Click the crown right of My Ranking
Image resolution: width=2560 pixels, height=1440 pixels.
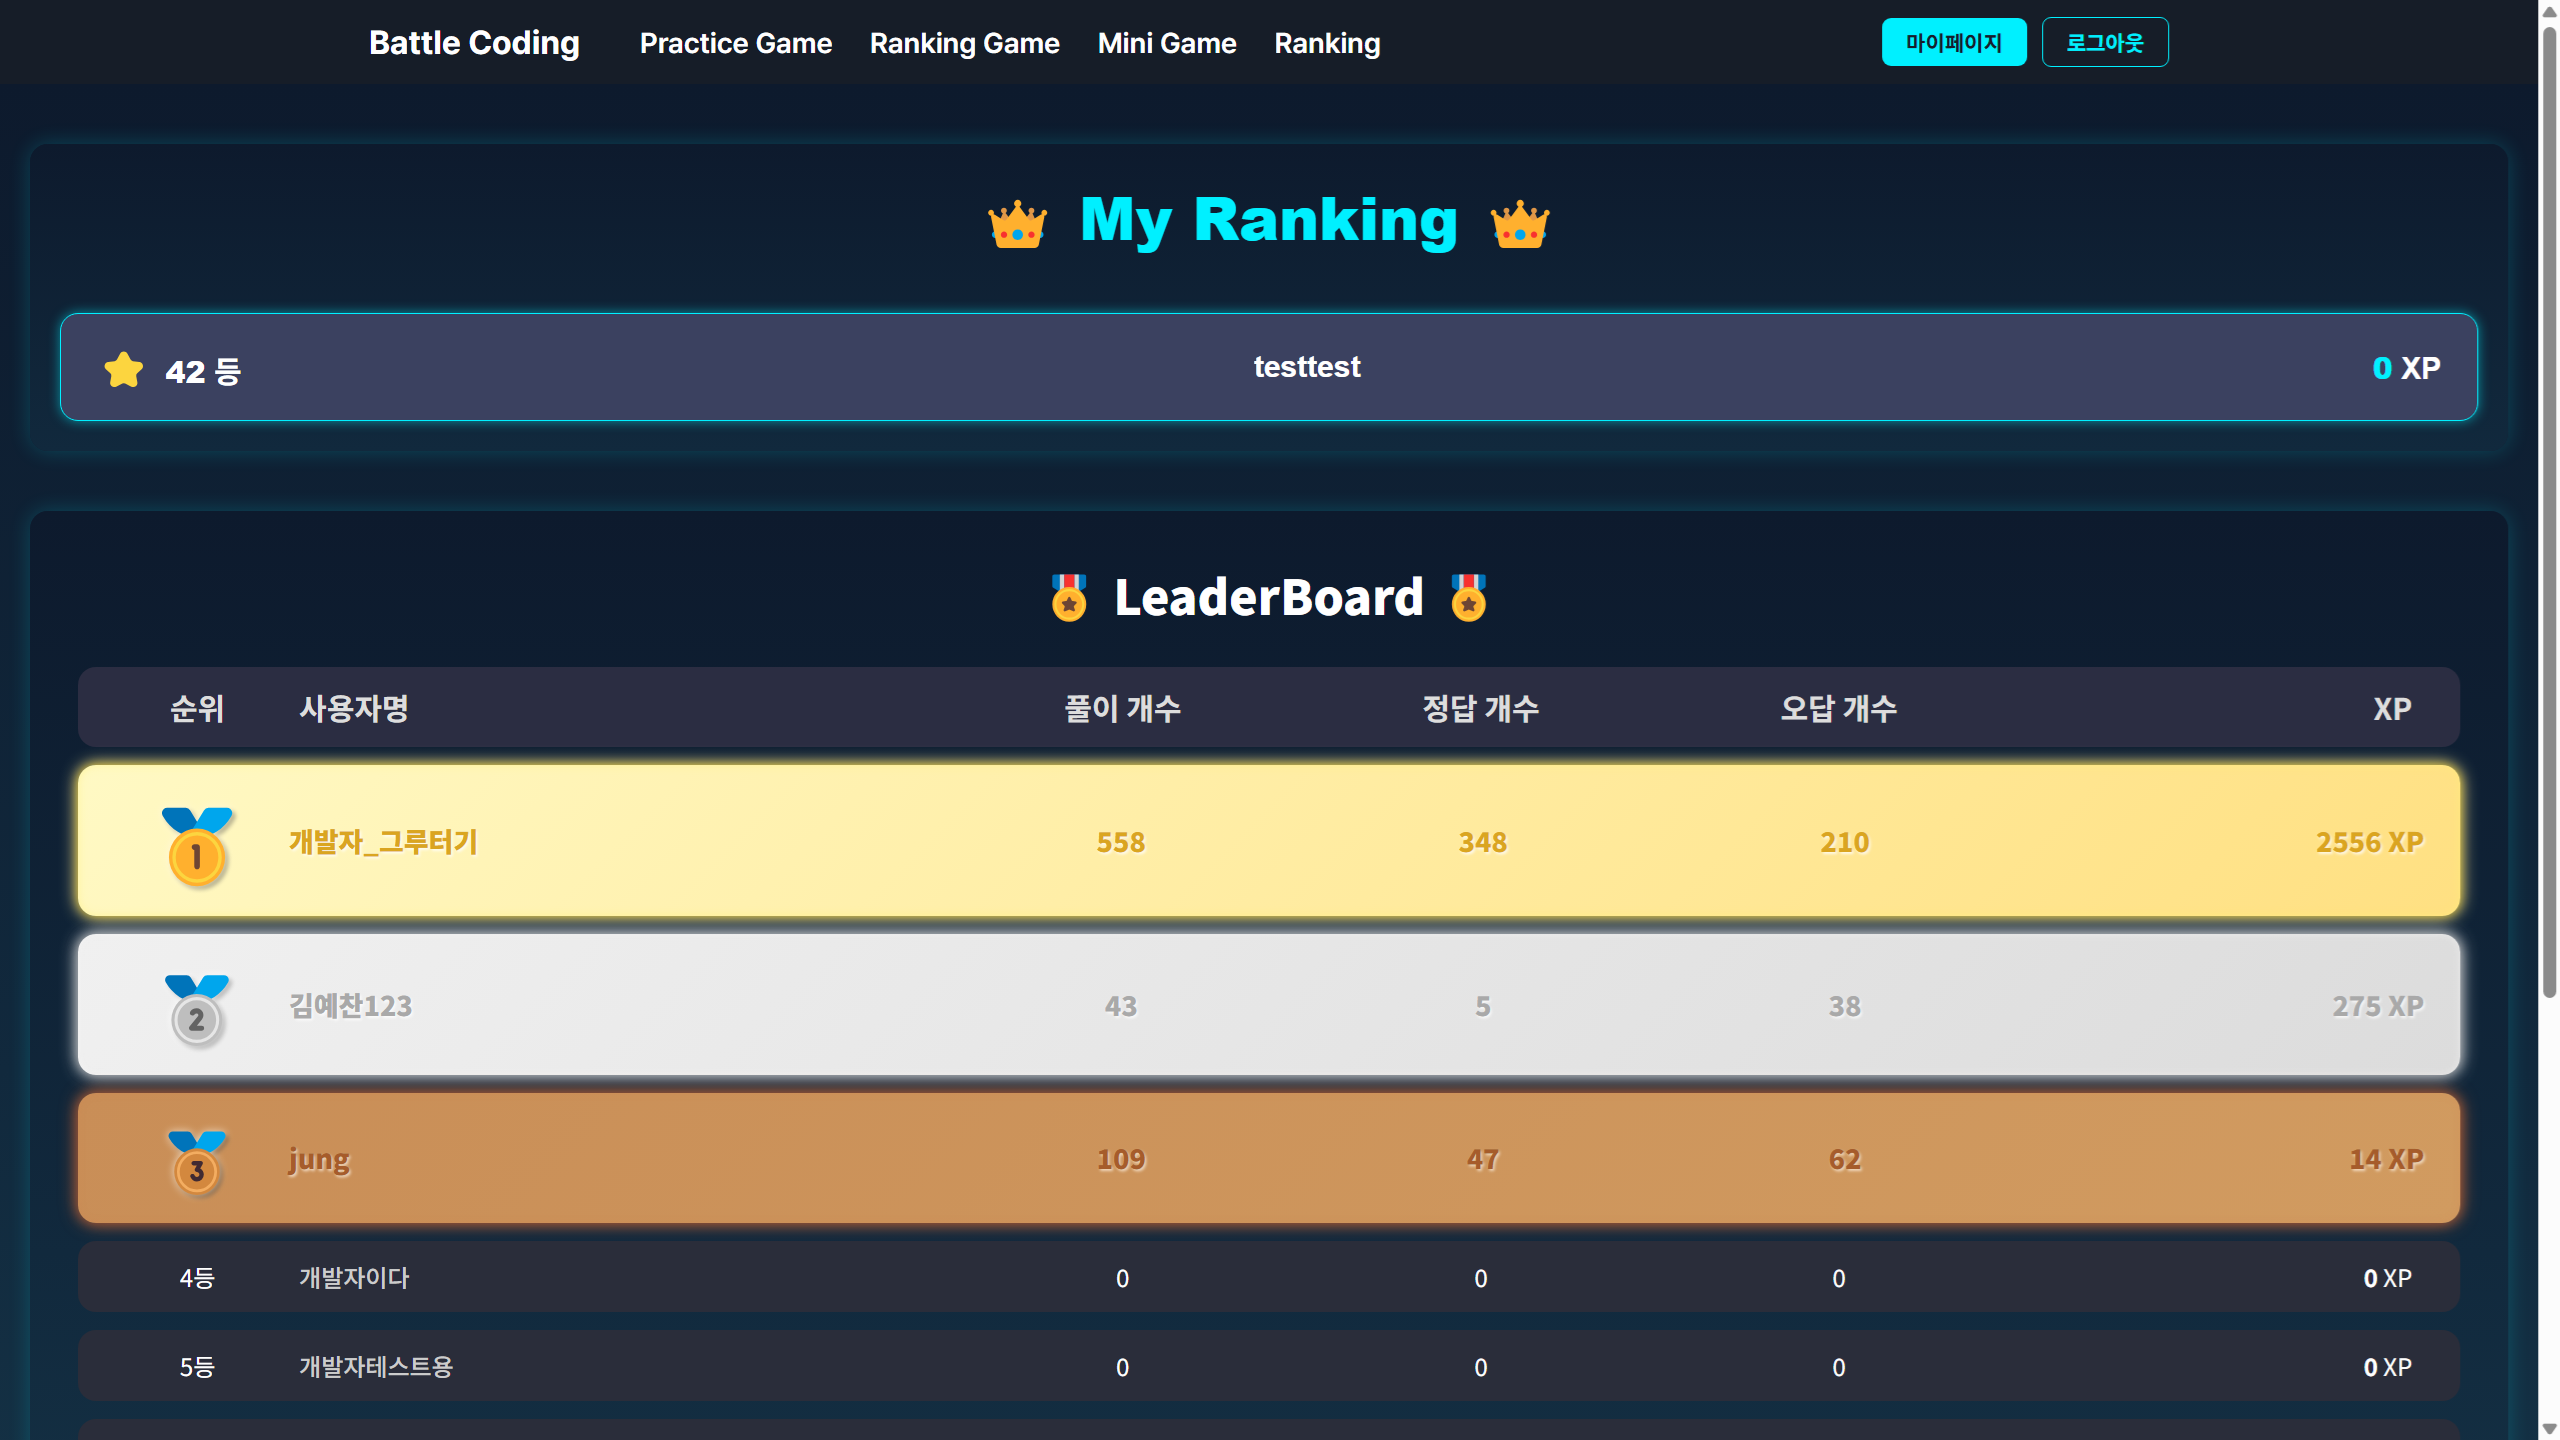click(x=1519, y=224)
